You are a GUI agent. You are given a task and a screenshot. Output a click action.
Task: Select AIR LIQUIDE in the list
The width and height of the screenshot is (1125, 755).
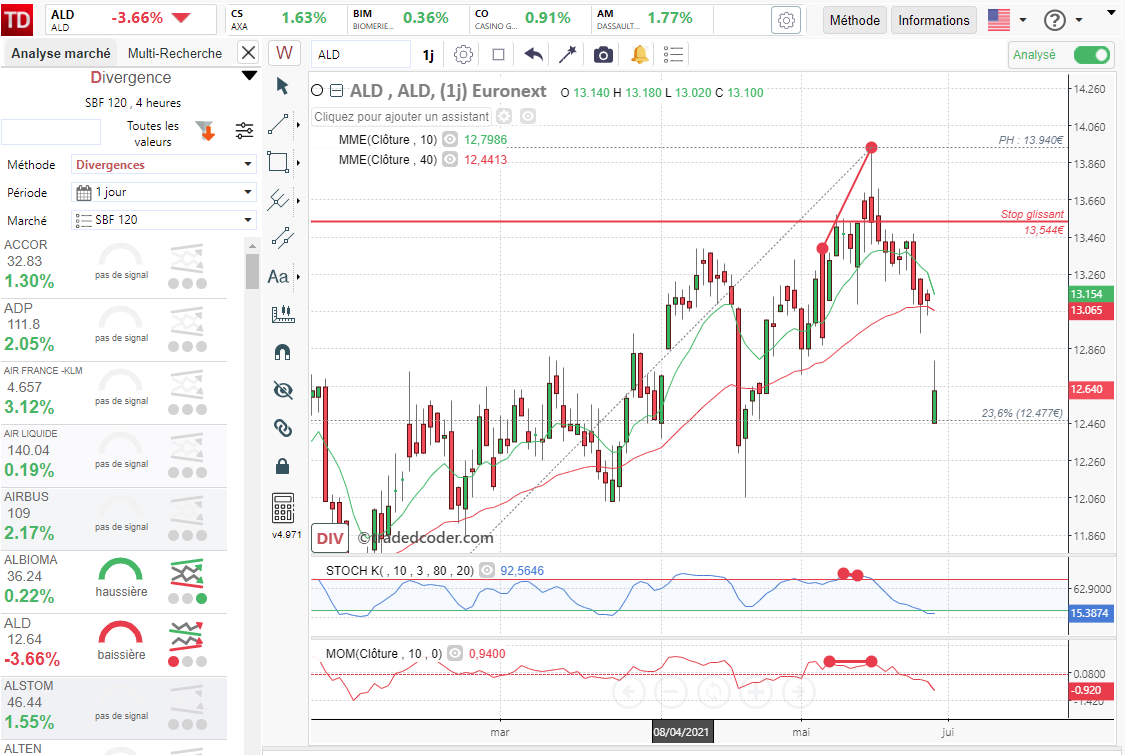113,456
